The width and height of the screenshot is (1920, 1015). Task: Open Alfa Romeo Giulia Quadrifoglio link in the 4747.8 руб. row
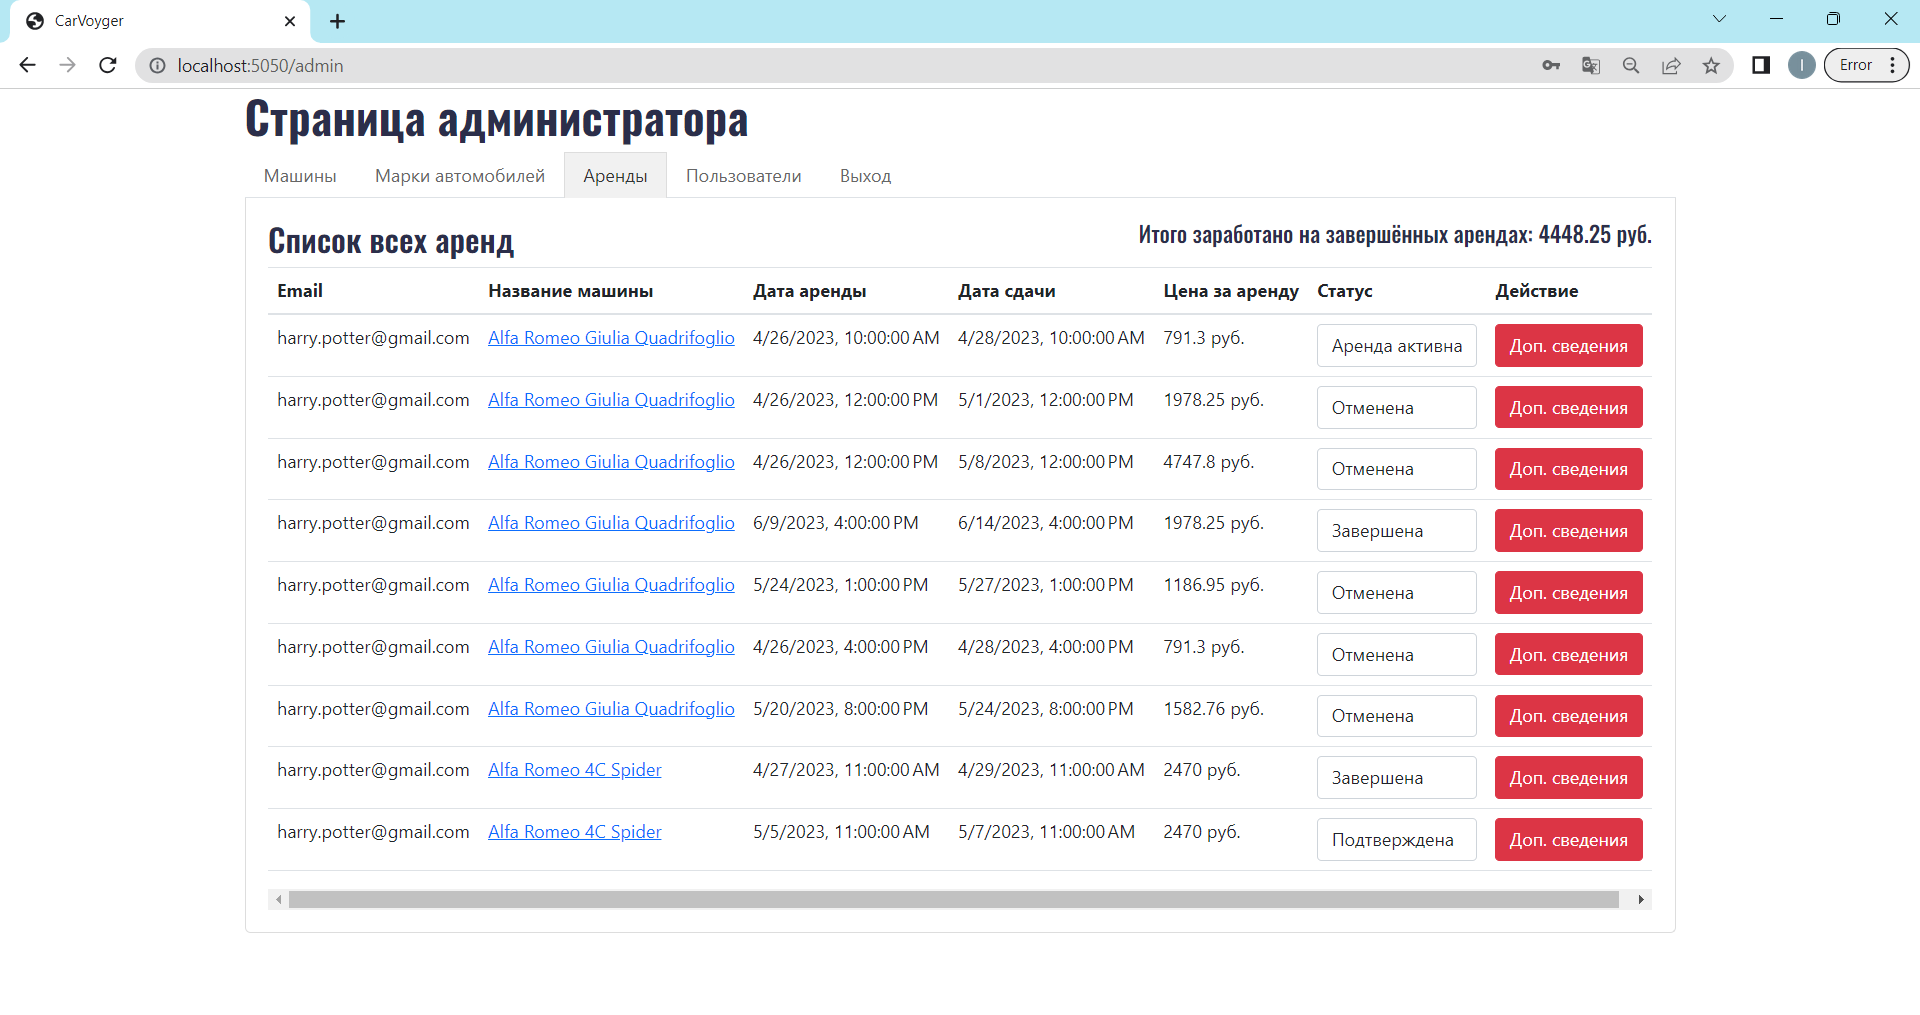tap(611, 462)
